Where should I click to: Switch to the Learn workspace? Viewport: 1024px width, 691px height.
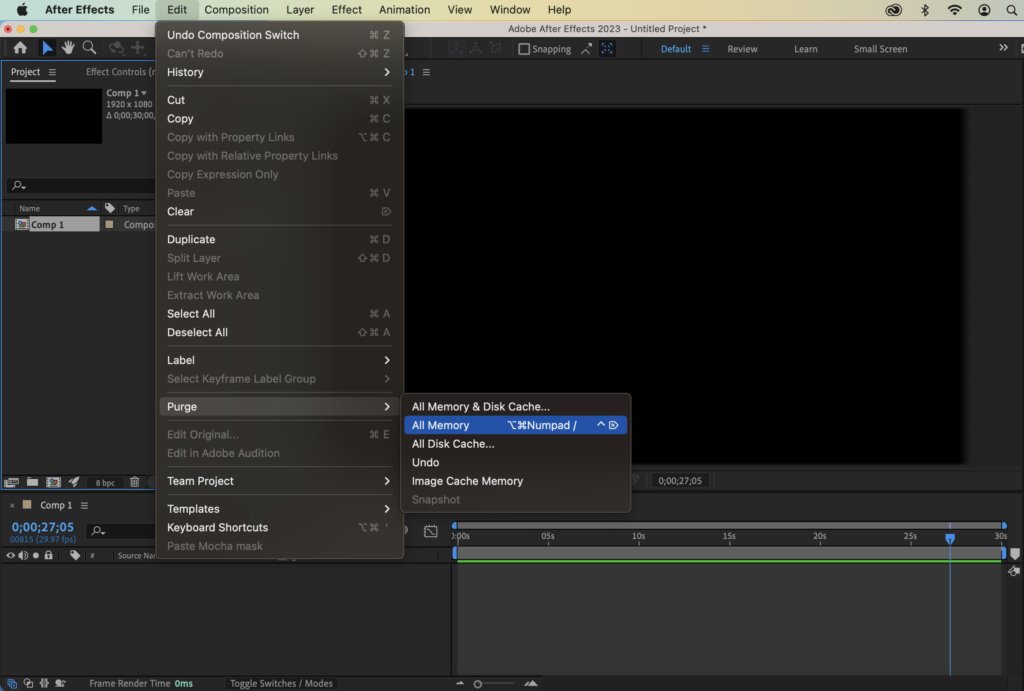[x=805, y=49]
